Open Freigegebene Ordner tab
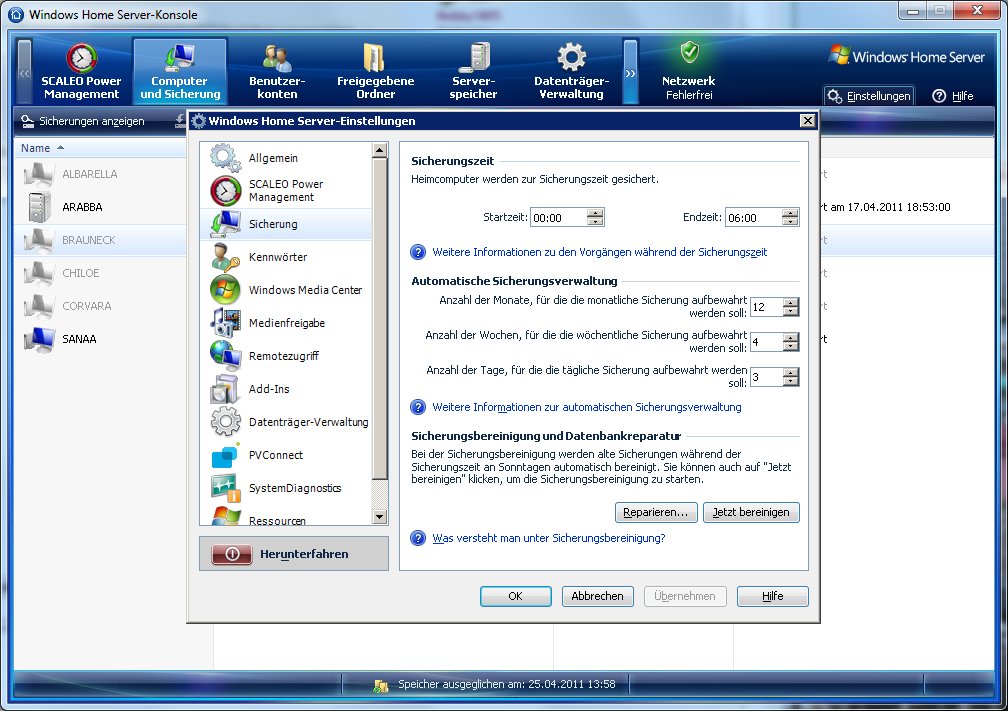Screen dimensions: 1008x711 pyautogui.click(x=375, y=71)
